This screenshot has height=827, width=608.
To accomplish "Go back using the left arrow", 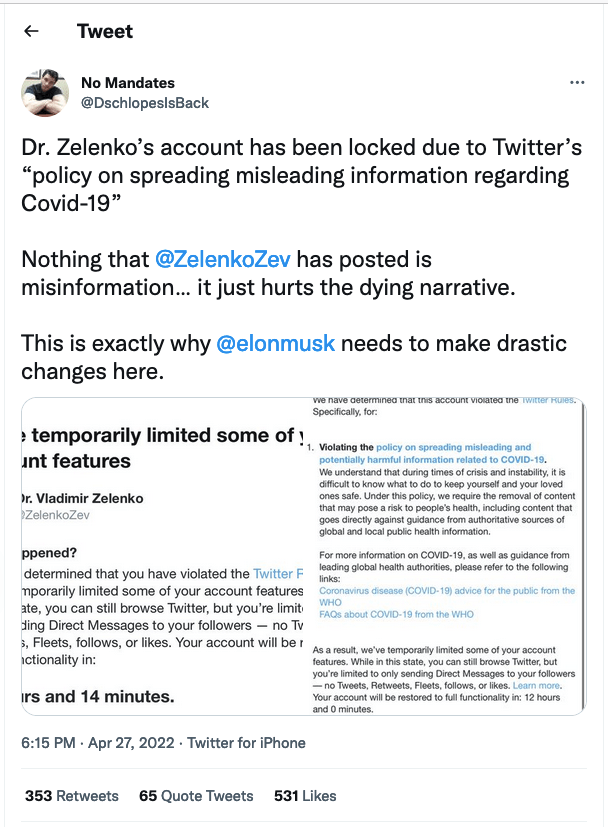I will (31, 31).
